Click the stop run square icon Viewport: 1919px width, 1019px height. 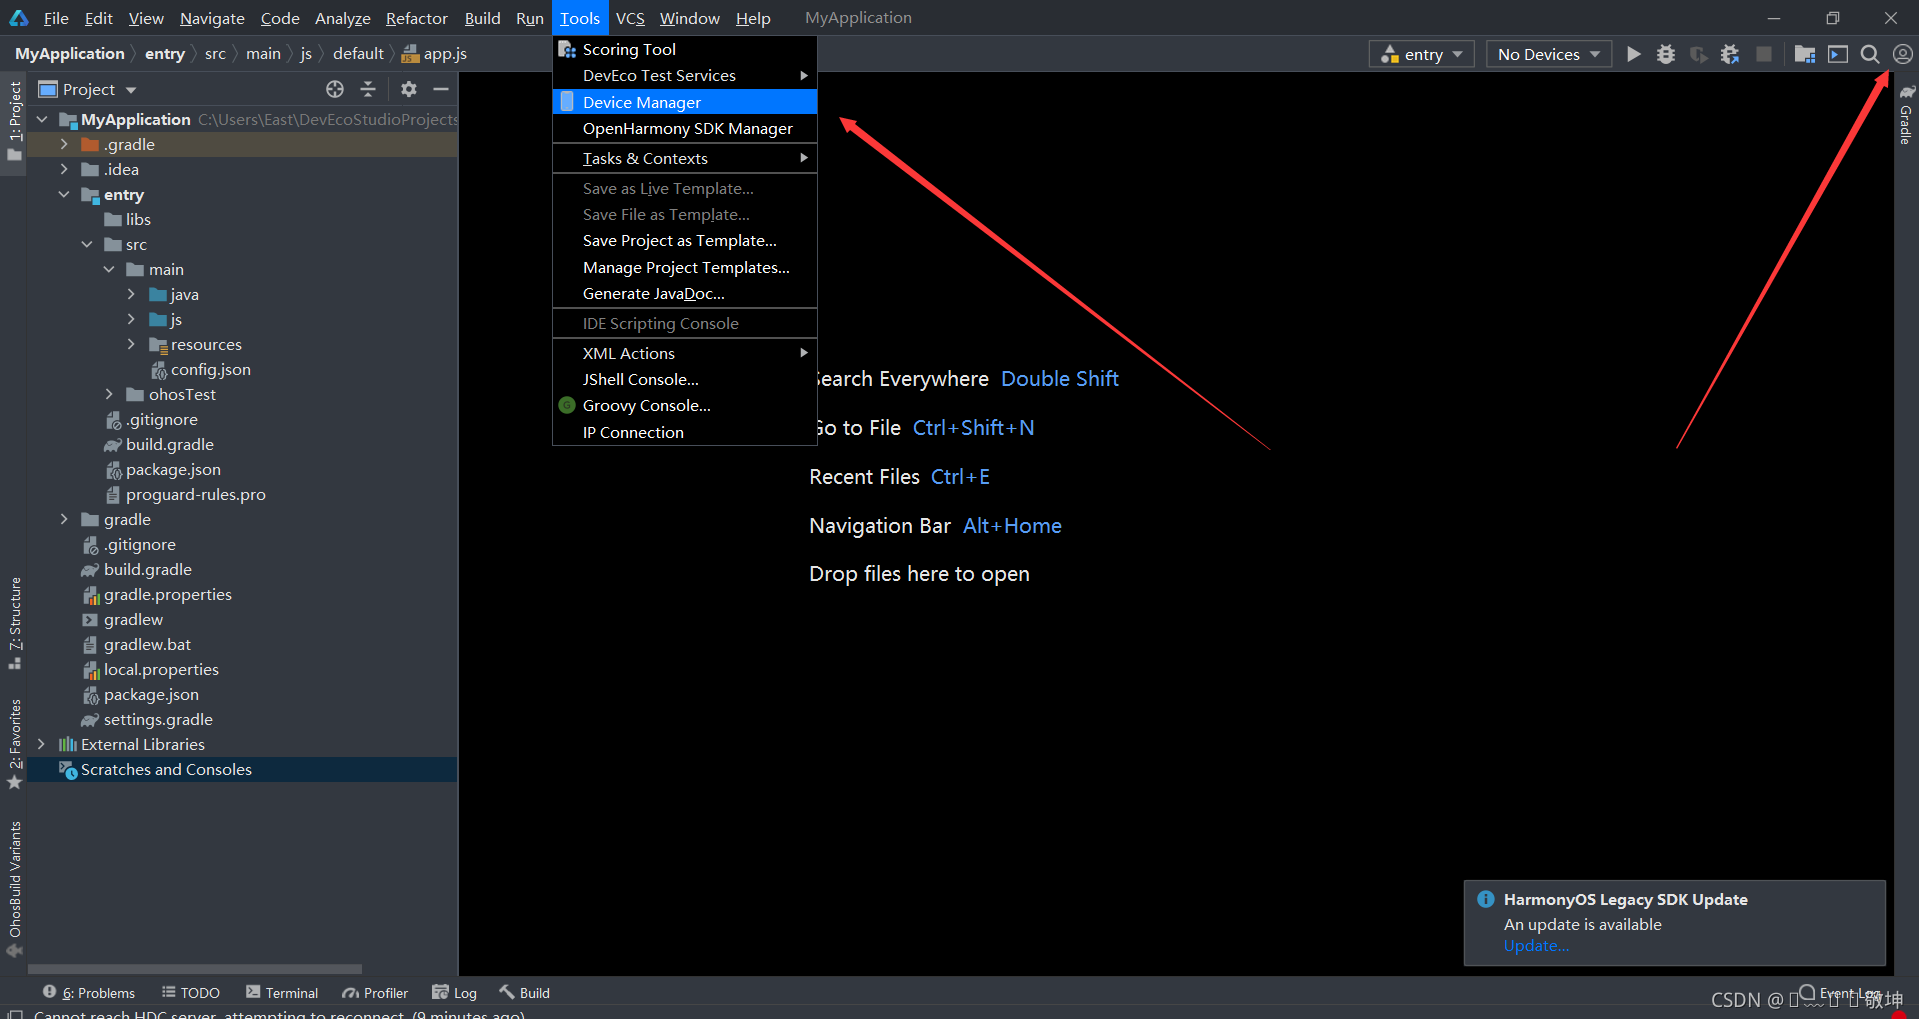[1764, 54]
